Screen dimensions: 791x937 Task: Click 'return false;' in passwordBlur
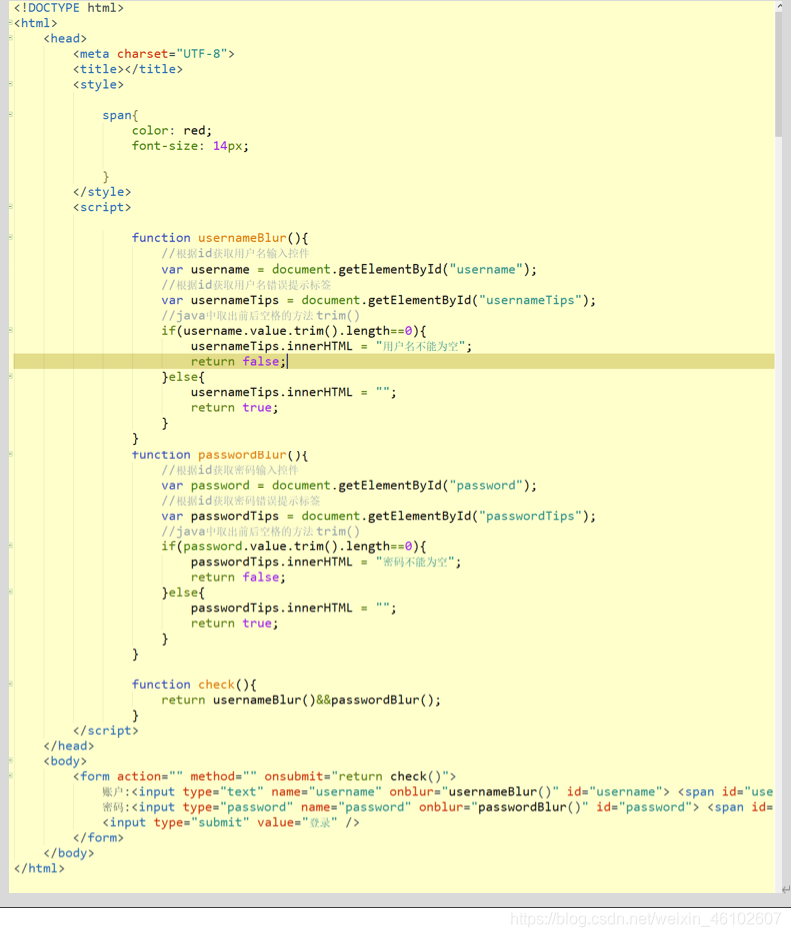click(238, 577)
